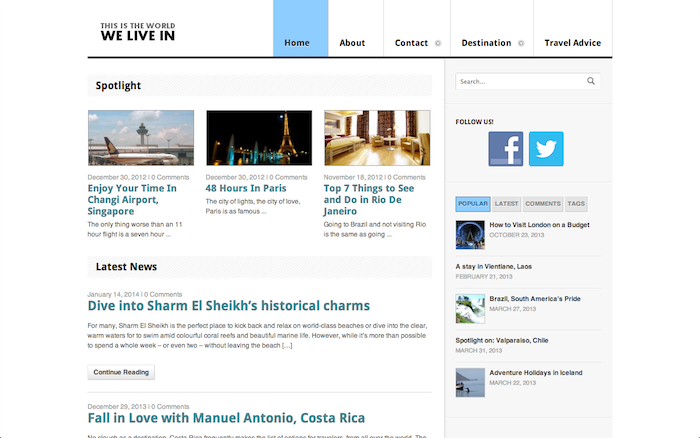Click the Latest News section heading
The image size is (700, 438).
point(126,267)
